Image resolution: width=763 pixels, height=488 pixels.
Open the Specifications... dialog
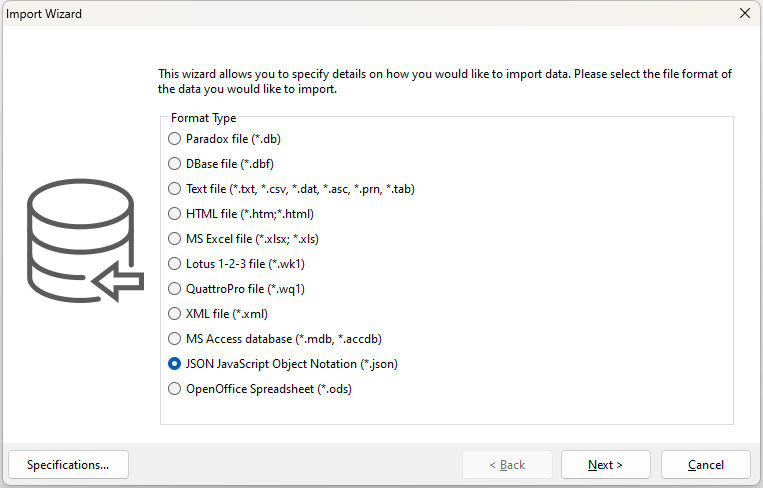click(x=68, y=465)
